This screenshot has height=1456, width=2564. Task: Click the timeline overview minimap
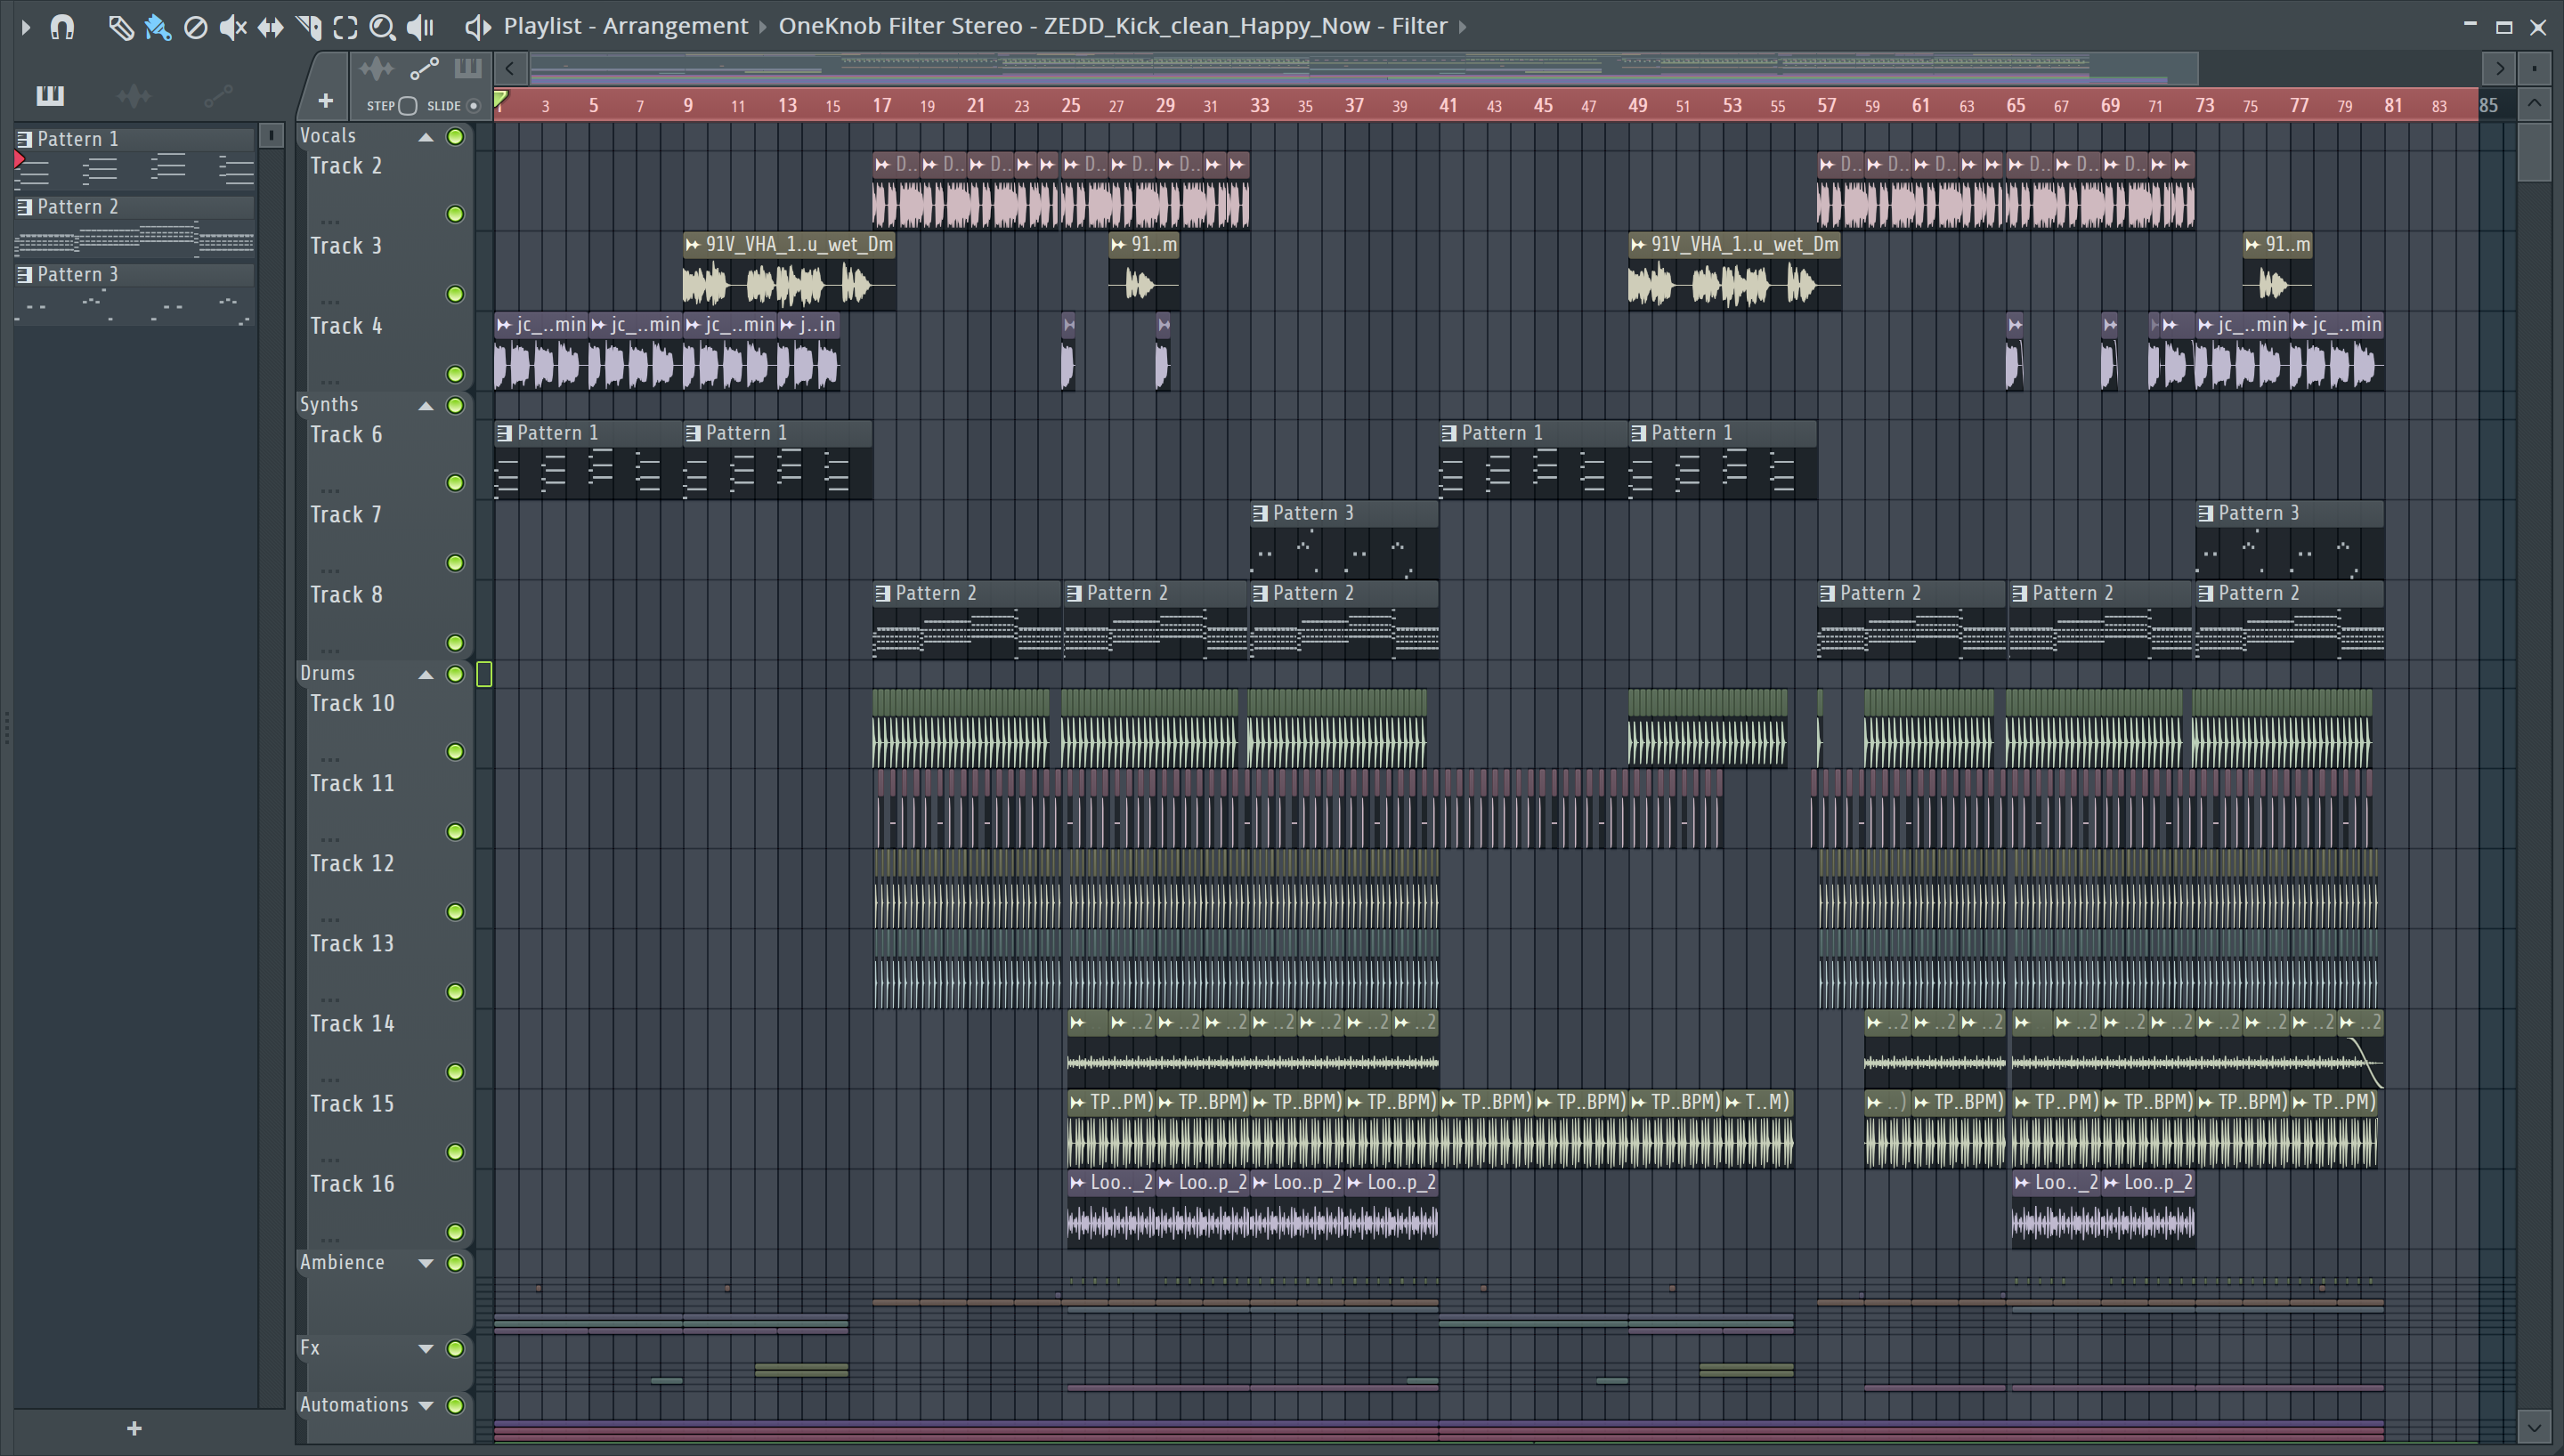click(x=1363, y=69)
